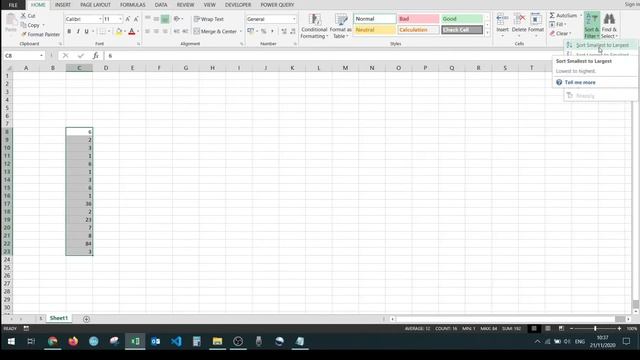Click the Cancel X in formula bar
The height and width of the screenshot is (360, 640).
pyautogui.click(x=65, y=56)
